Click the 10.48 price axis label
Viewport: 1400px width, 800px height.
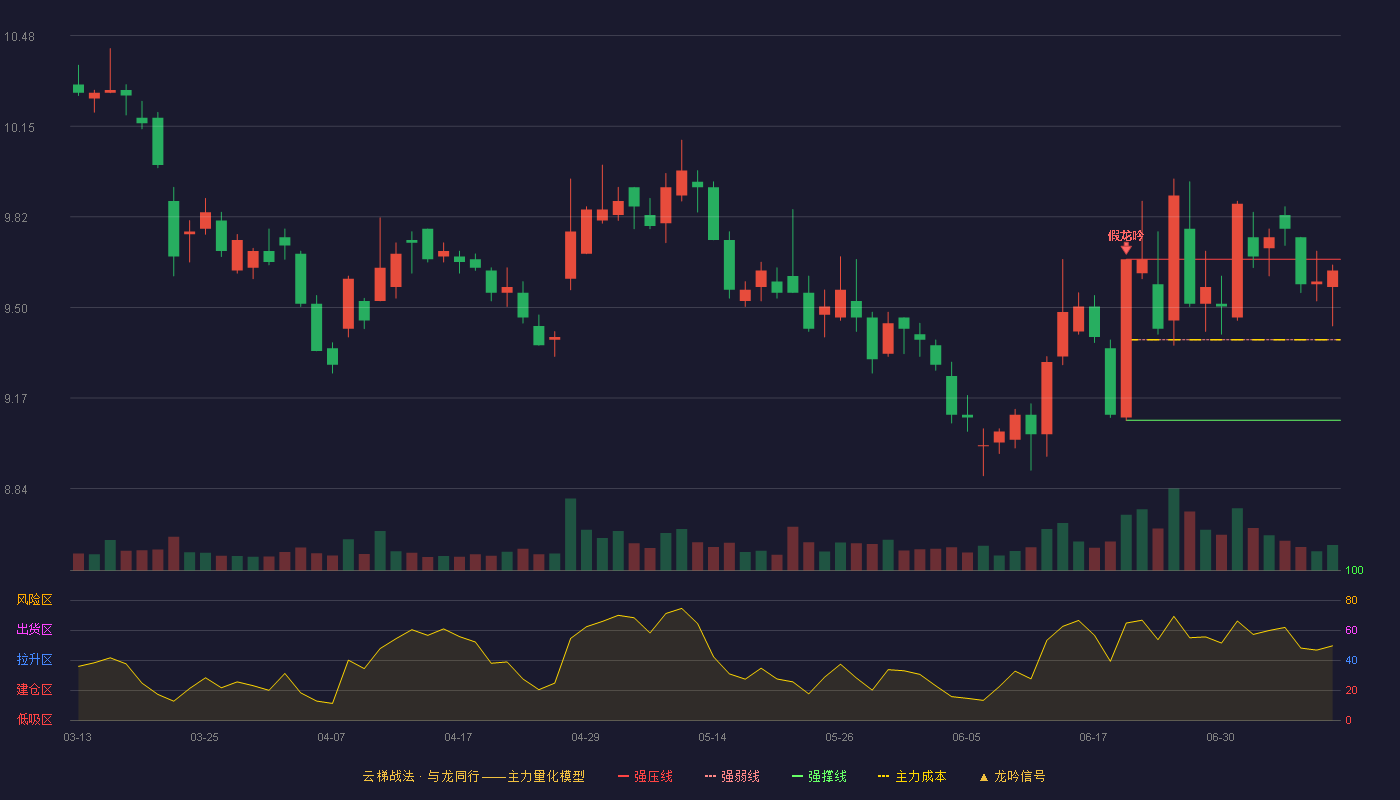[x=19, y=37]
